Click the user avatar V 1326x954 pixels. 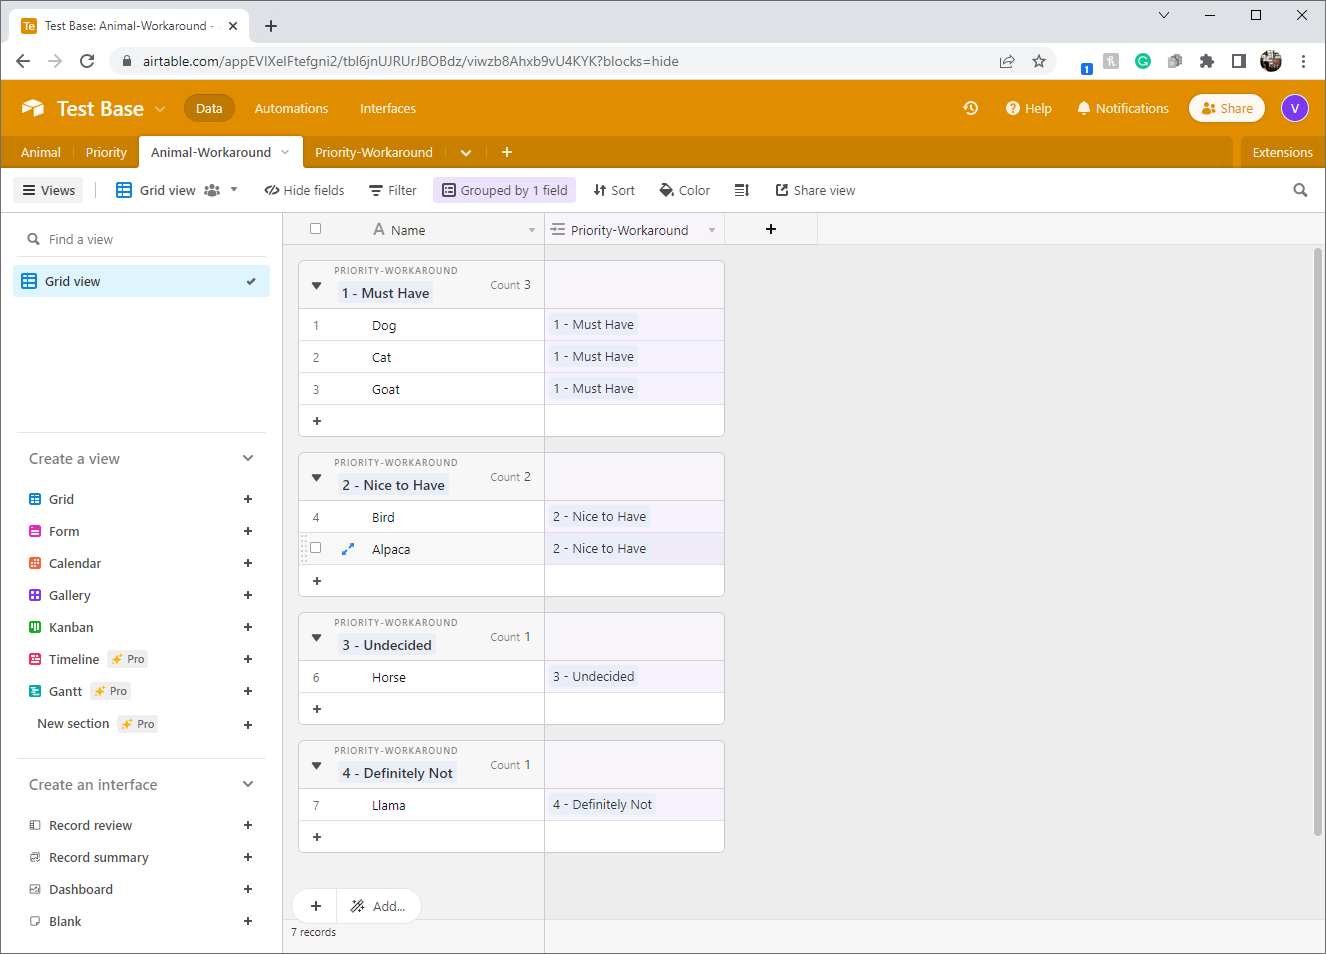coord(1294,108)
